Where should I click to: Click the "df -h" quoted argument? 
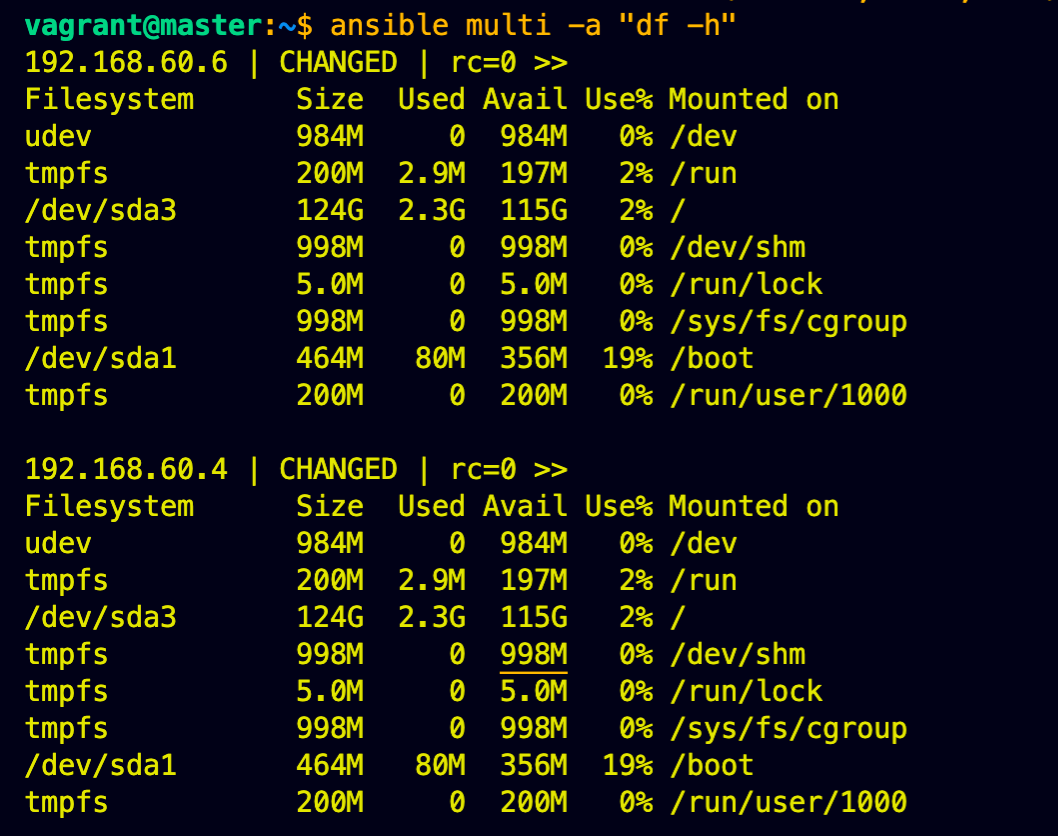point(677,26)
